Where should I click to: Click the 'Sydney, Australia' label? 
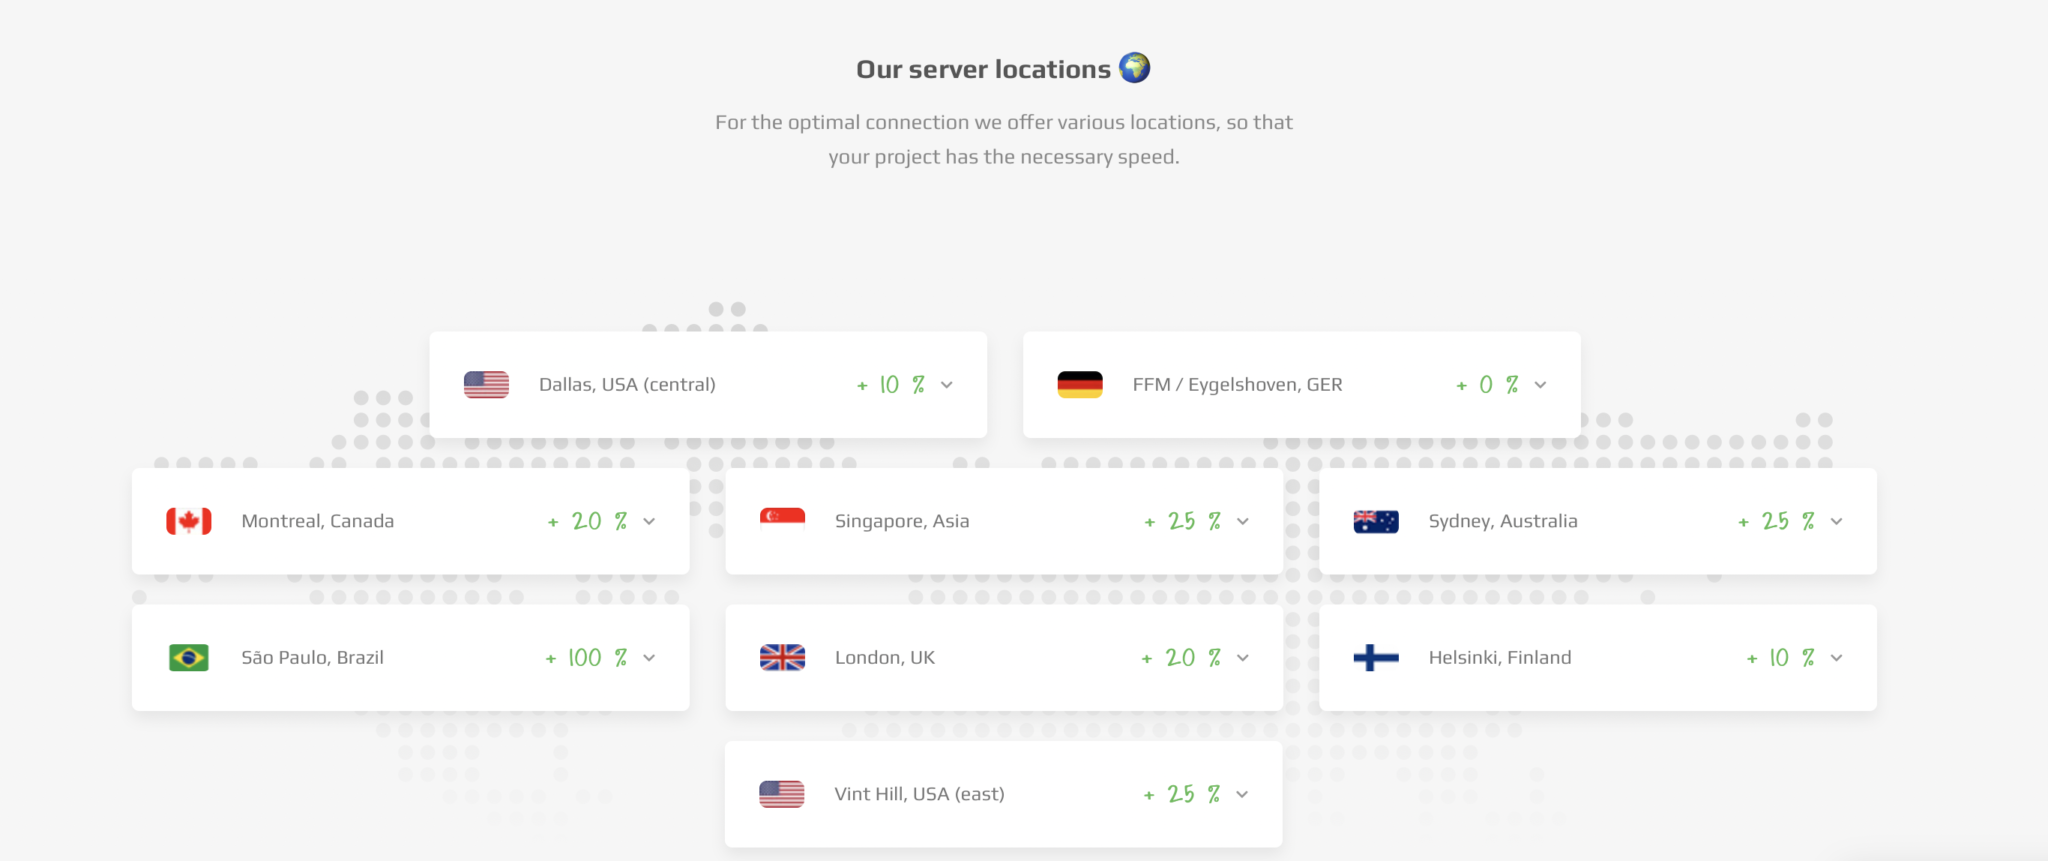point(1503,521)
